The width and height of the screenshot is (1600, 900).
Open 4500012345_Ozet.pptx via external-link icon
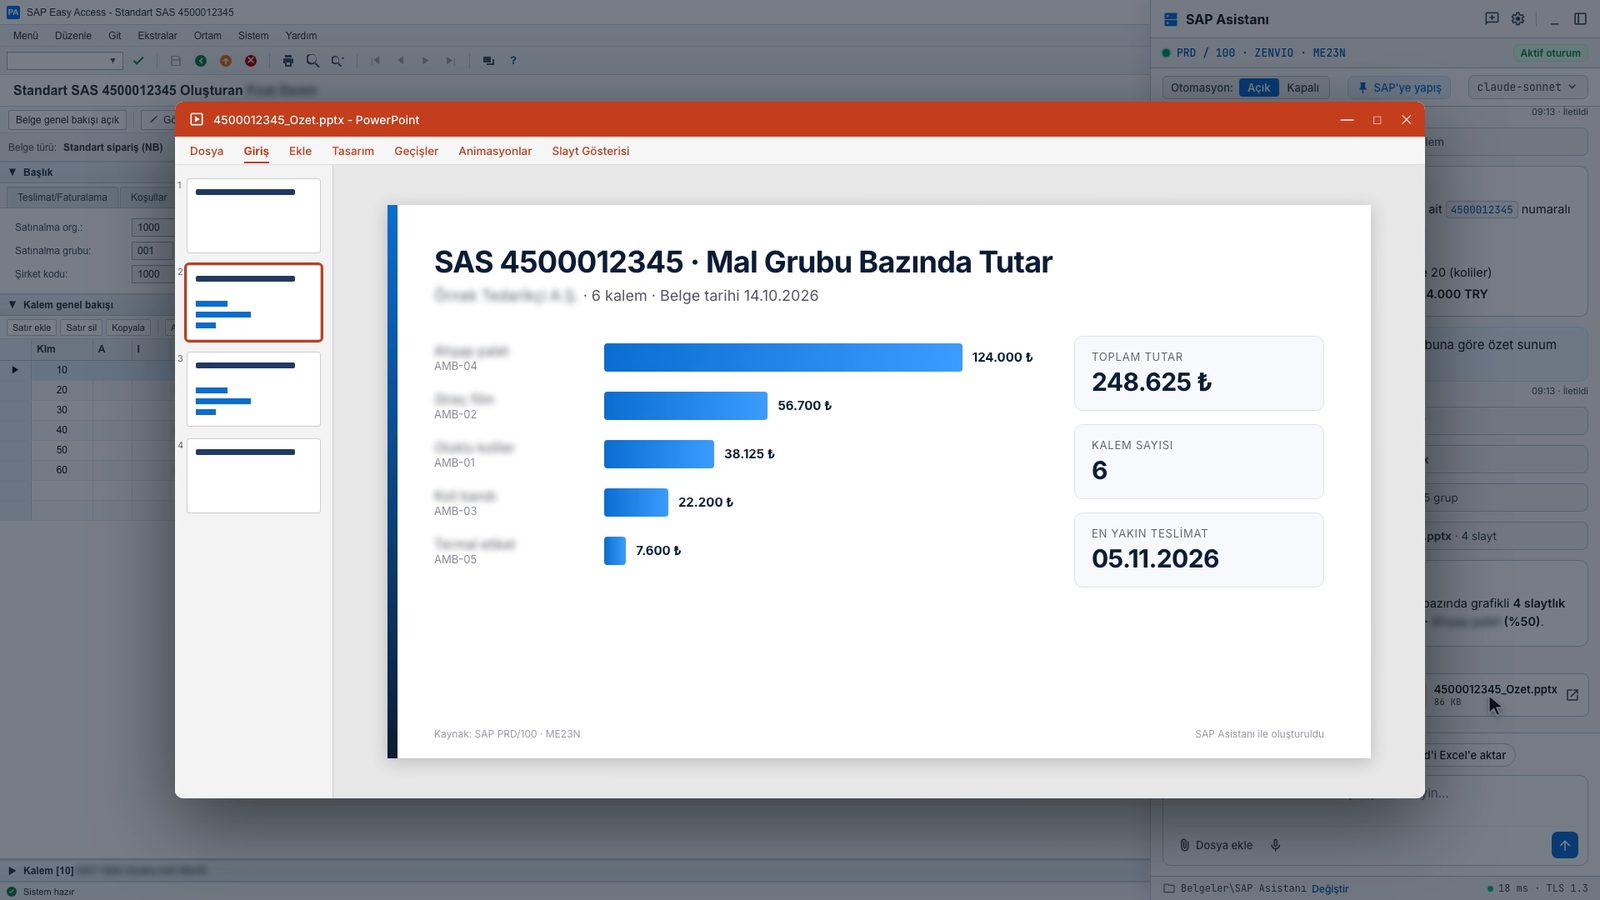point(1572,695)
